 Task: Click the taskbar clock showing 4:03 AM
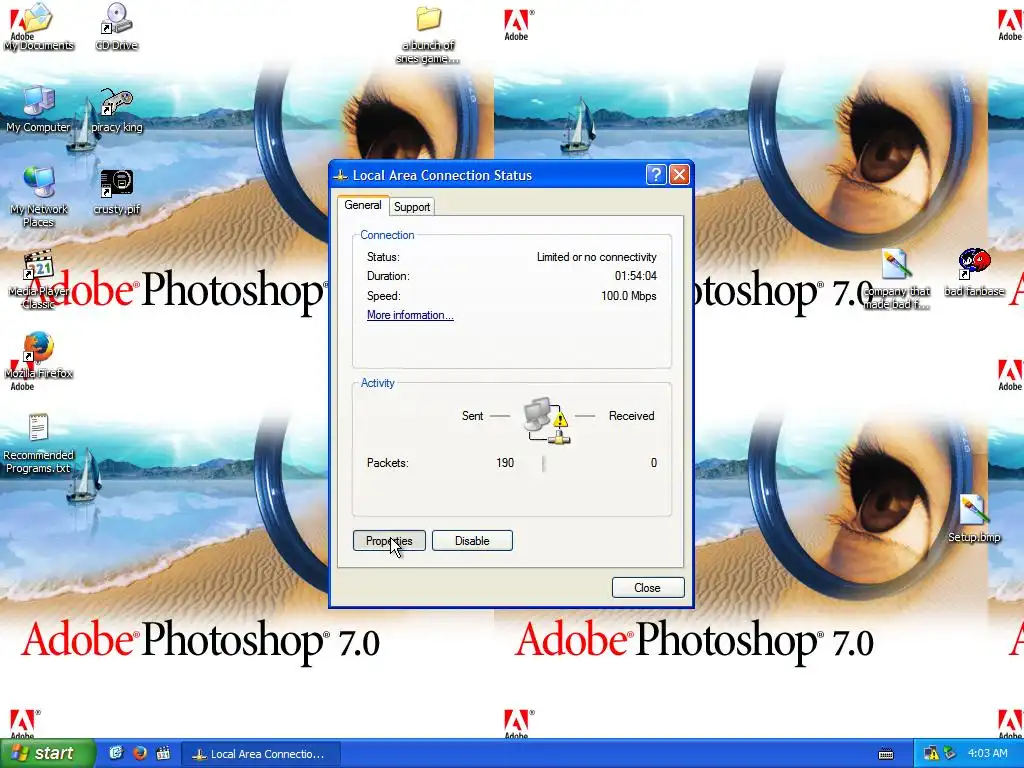tap(987, 753)
